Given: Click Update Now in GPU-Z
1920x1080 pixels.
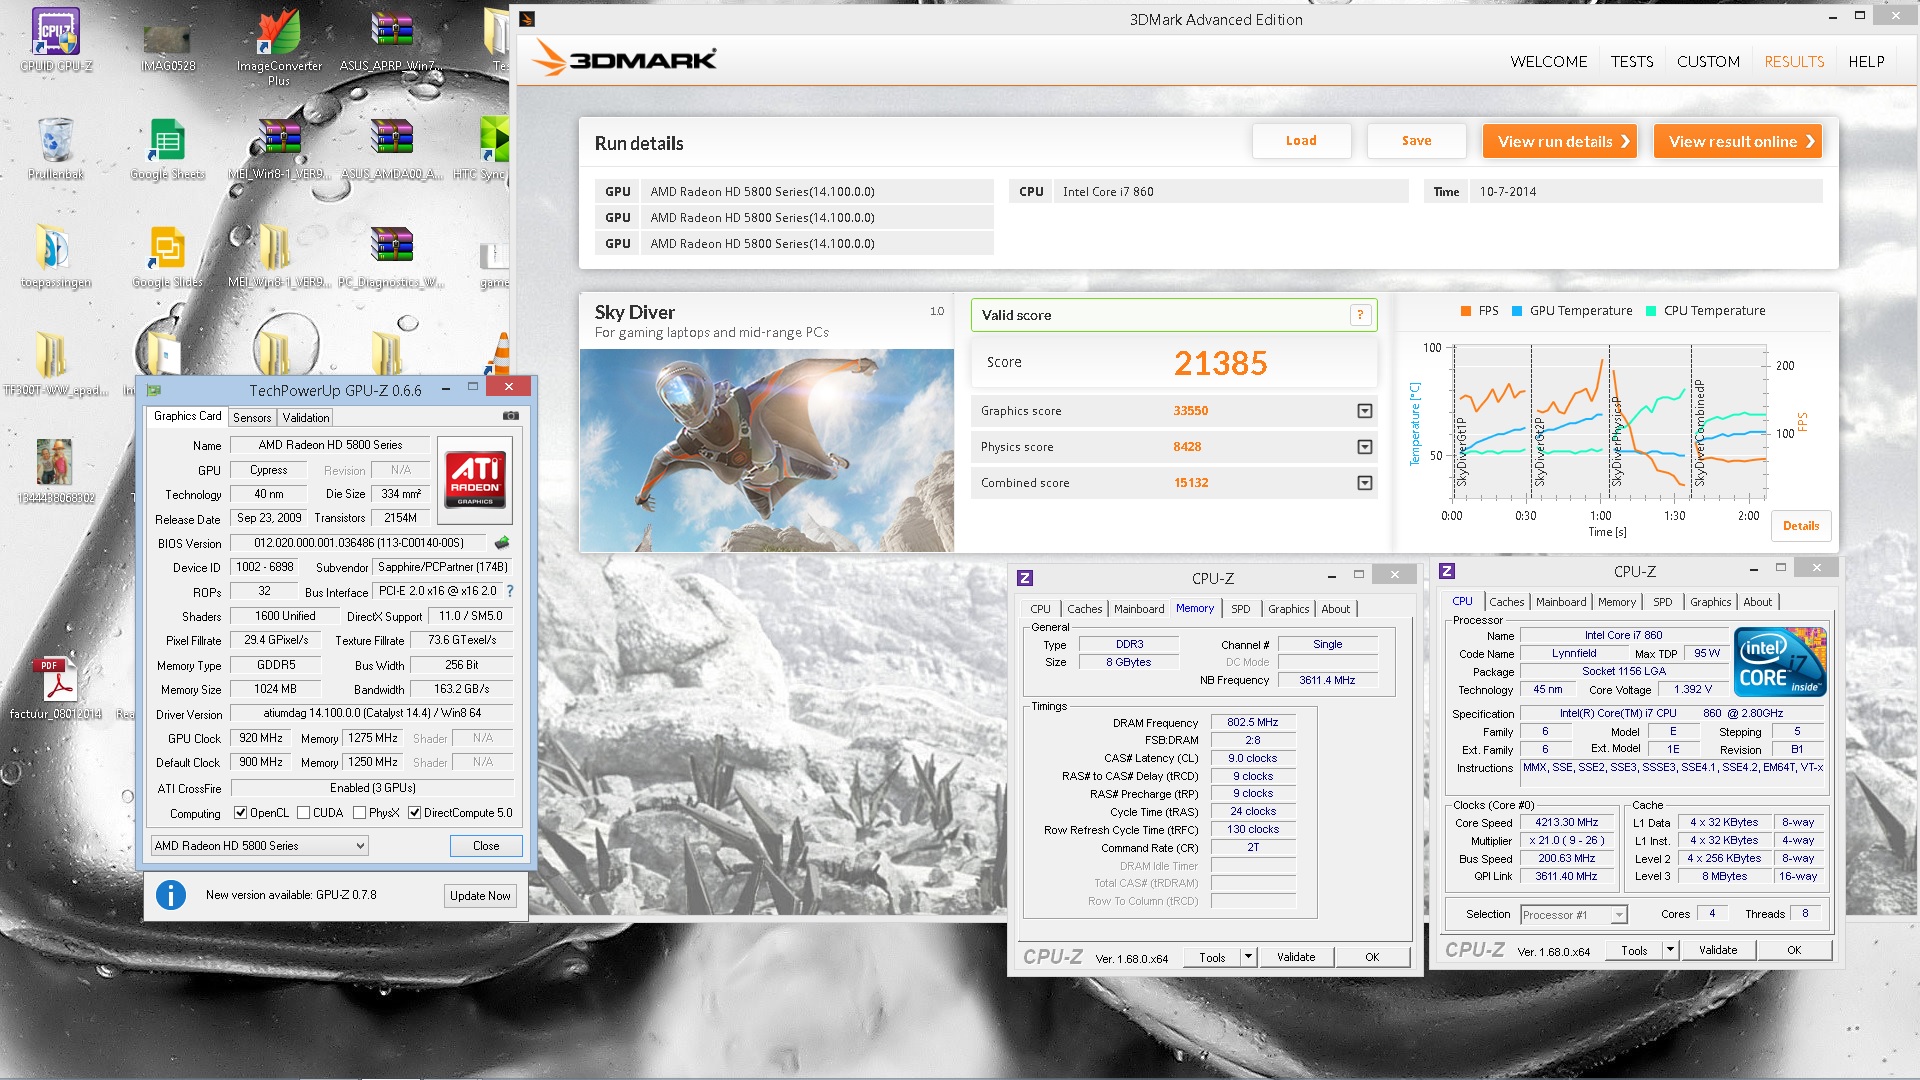Looking at the screenshot, I should click(x=480, y=896).
